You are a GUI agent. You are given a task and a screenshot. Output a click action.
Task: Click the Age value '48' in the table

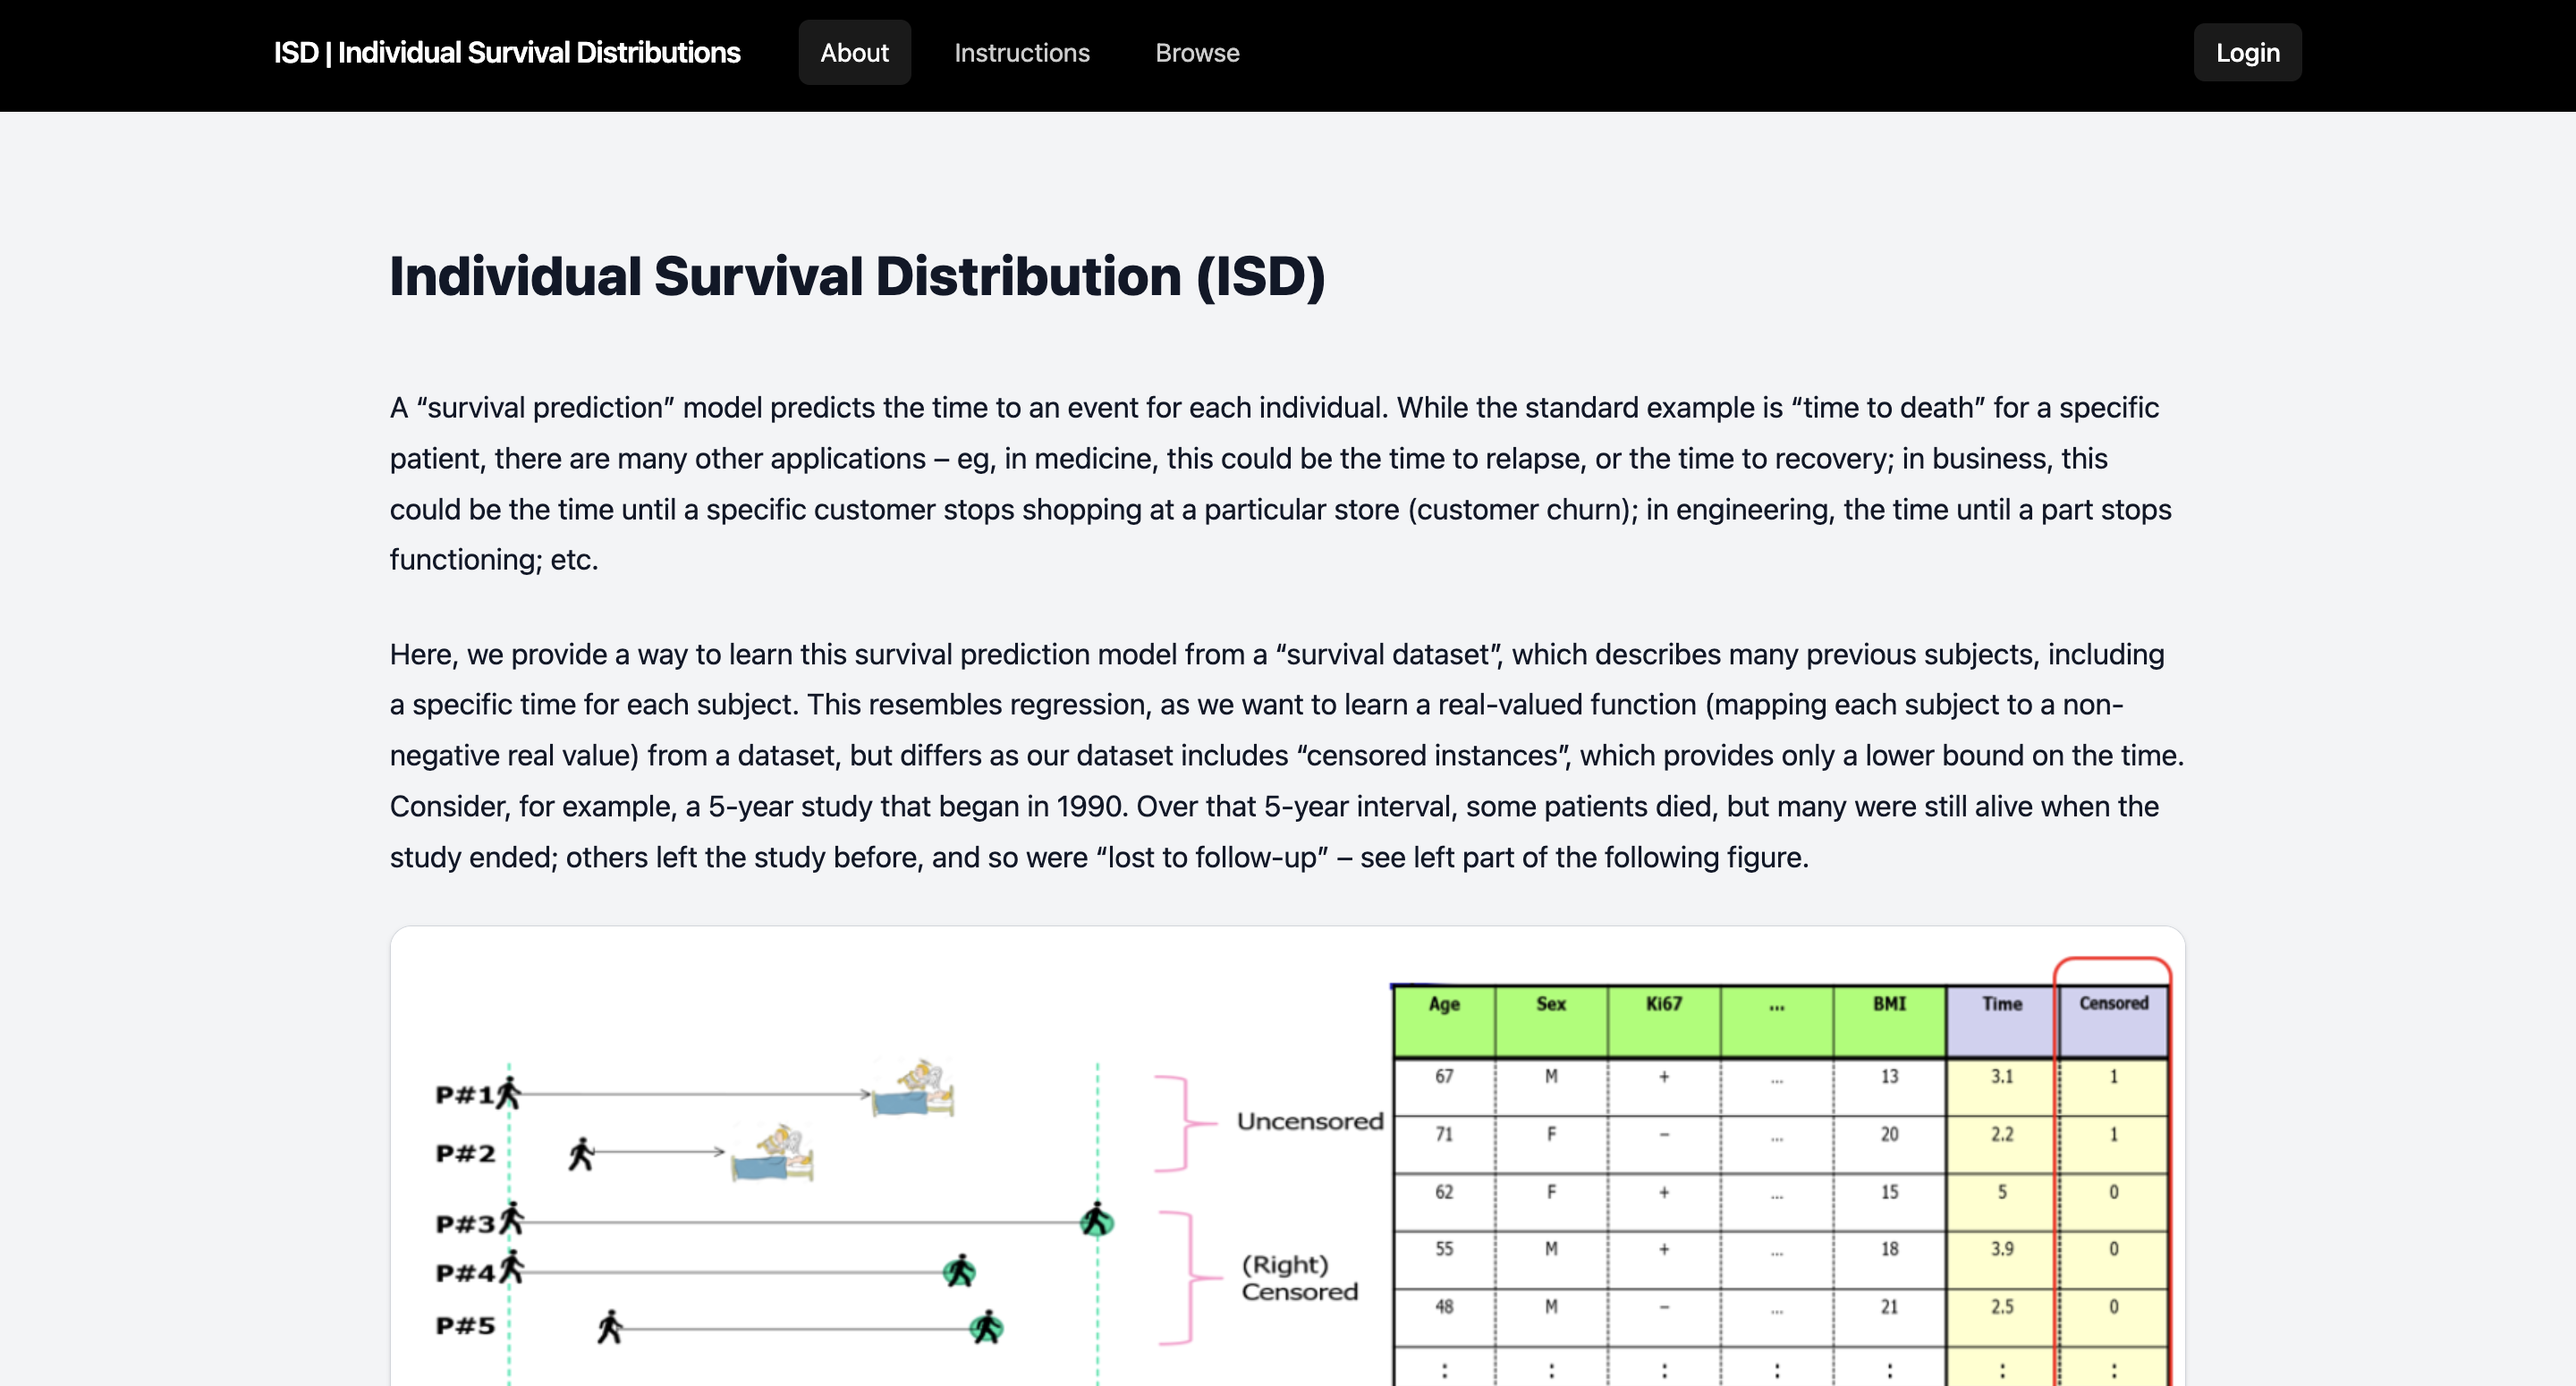coord(1444,1306)
